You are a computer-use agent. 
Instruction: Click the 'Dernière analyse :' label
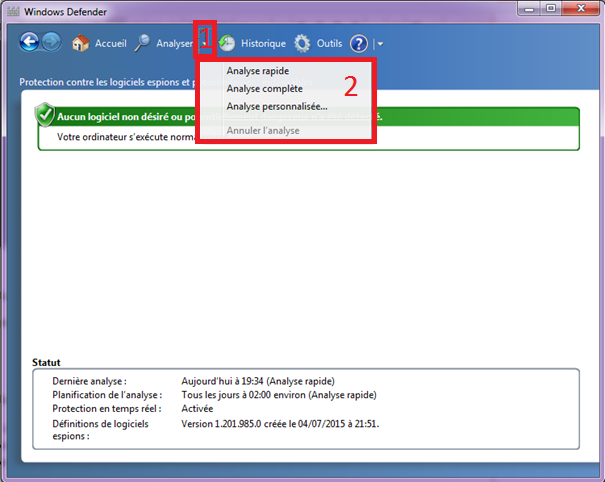pos(90,381)
